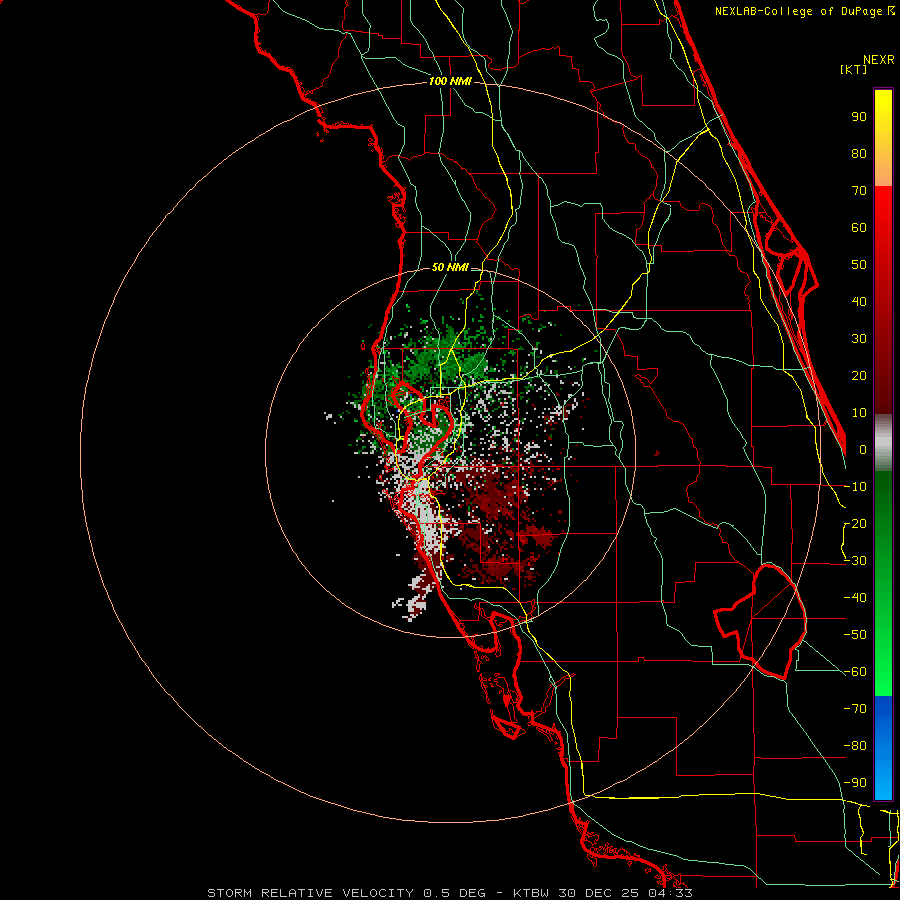The image size is (900, 900).
Task: Click the -90 scale value
Action: pos(855,783)
